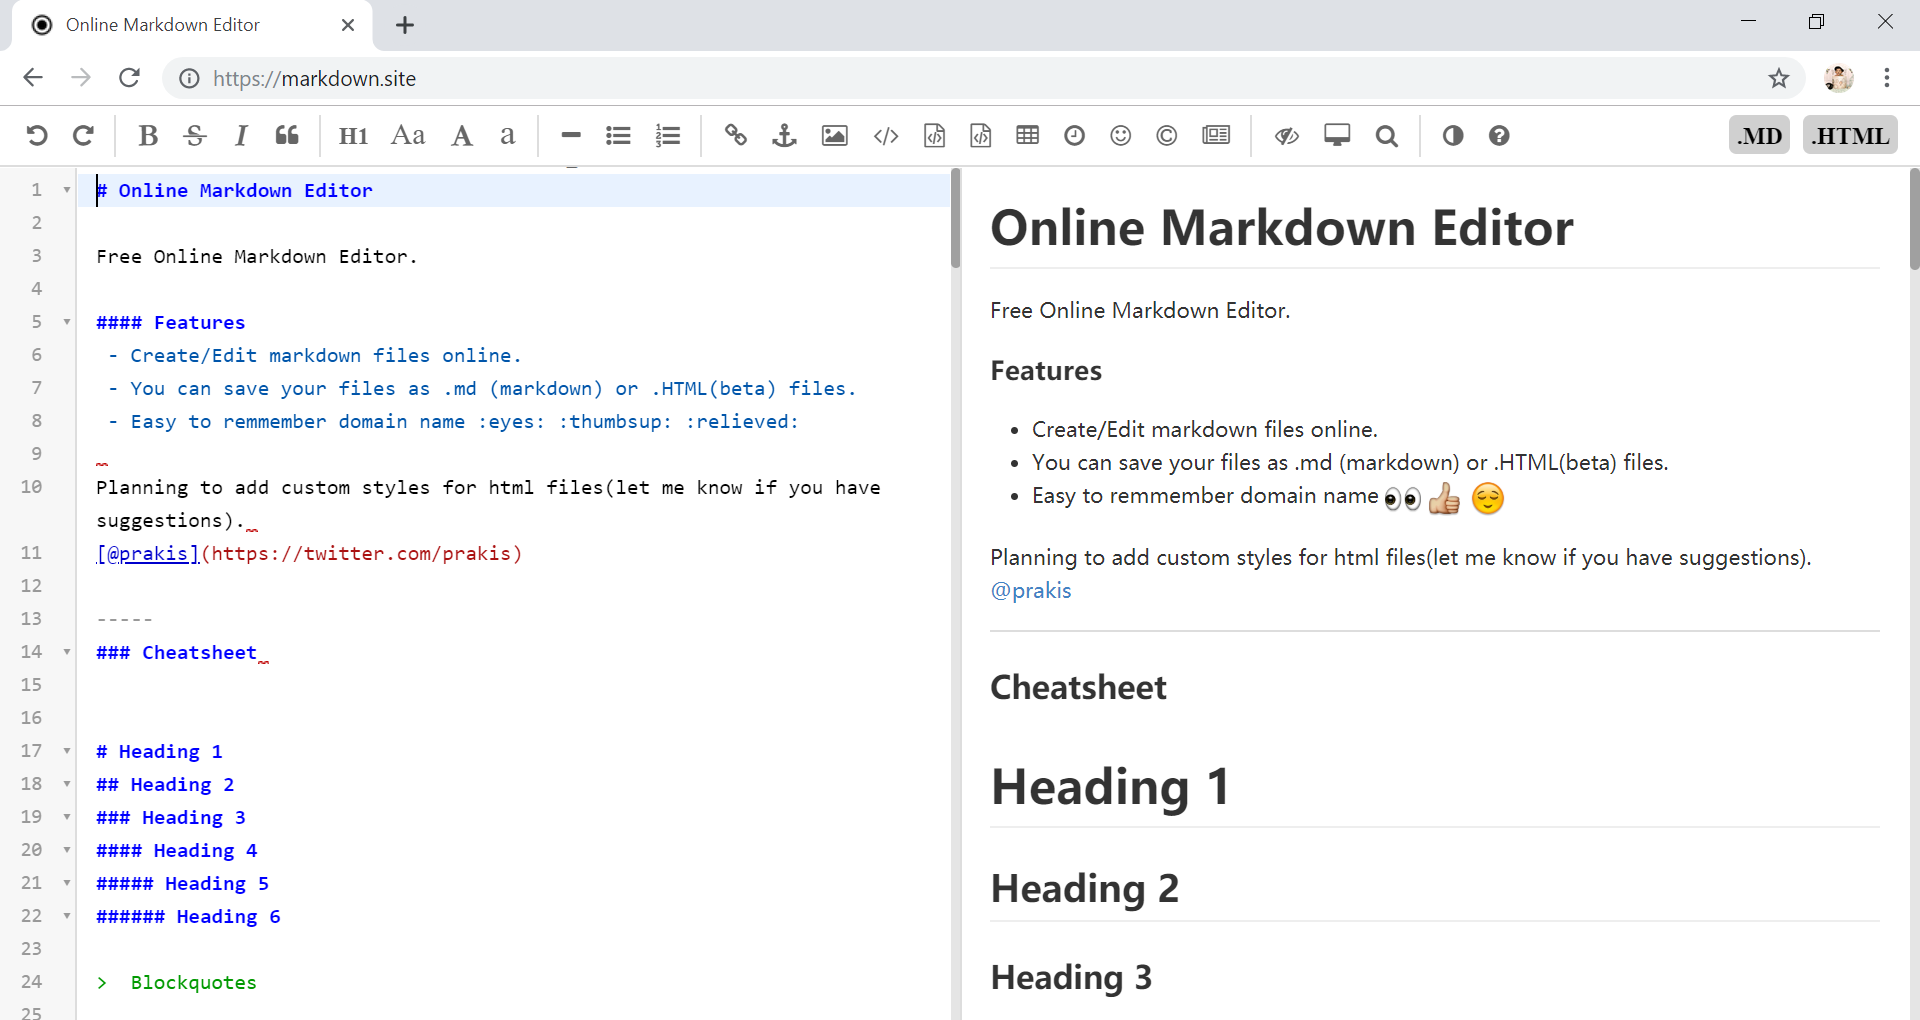The height and width of the screenshot is (1020, 1920).
Task: Download file as .MD
Action: 1760,134
